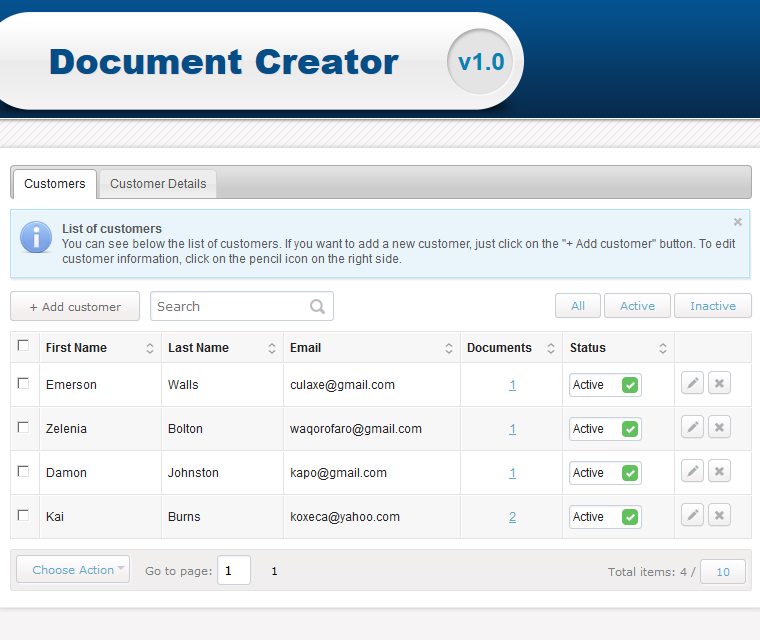
Task: Open Emerson's documents count link
Action: [x=512, y=385]
